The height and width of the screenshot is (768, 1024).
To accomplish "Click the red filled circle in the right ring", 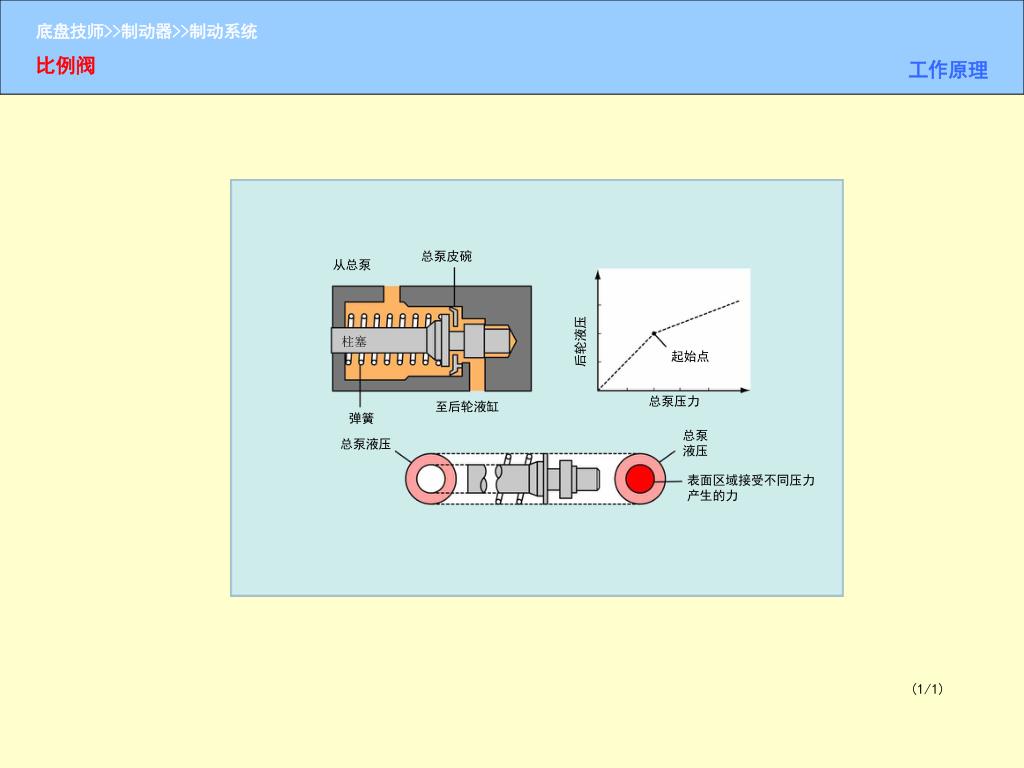I will pos(640,479).
